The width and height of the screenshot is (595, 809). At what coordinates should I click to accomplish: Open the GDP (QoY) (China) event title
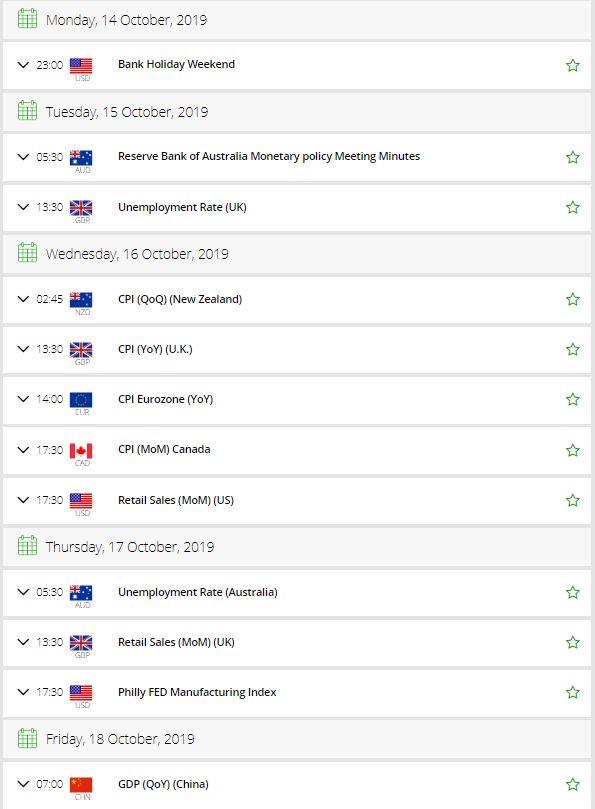tap(164, 784)
